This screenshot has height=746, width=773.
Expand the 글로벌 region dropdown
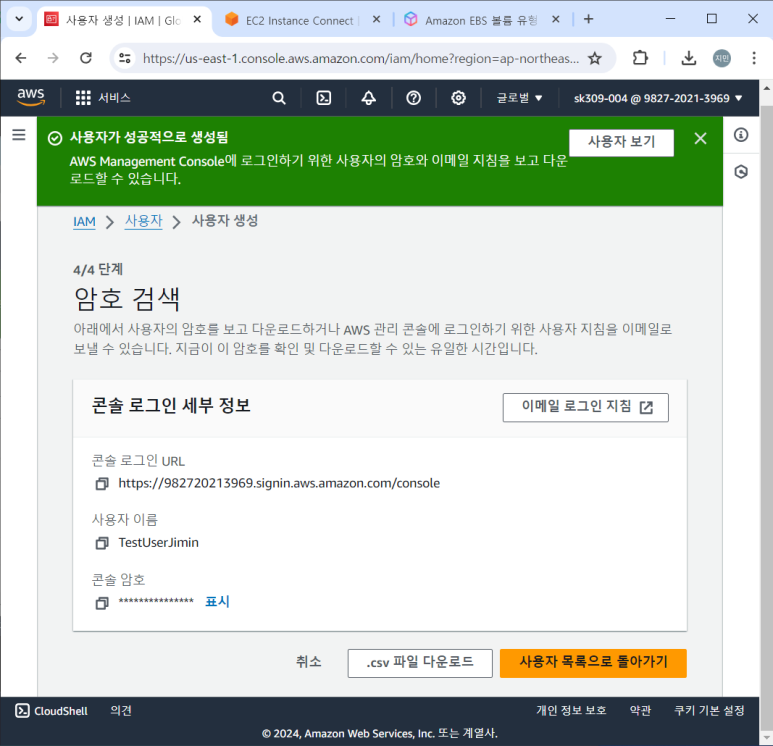519,98
